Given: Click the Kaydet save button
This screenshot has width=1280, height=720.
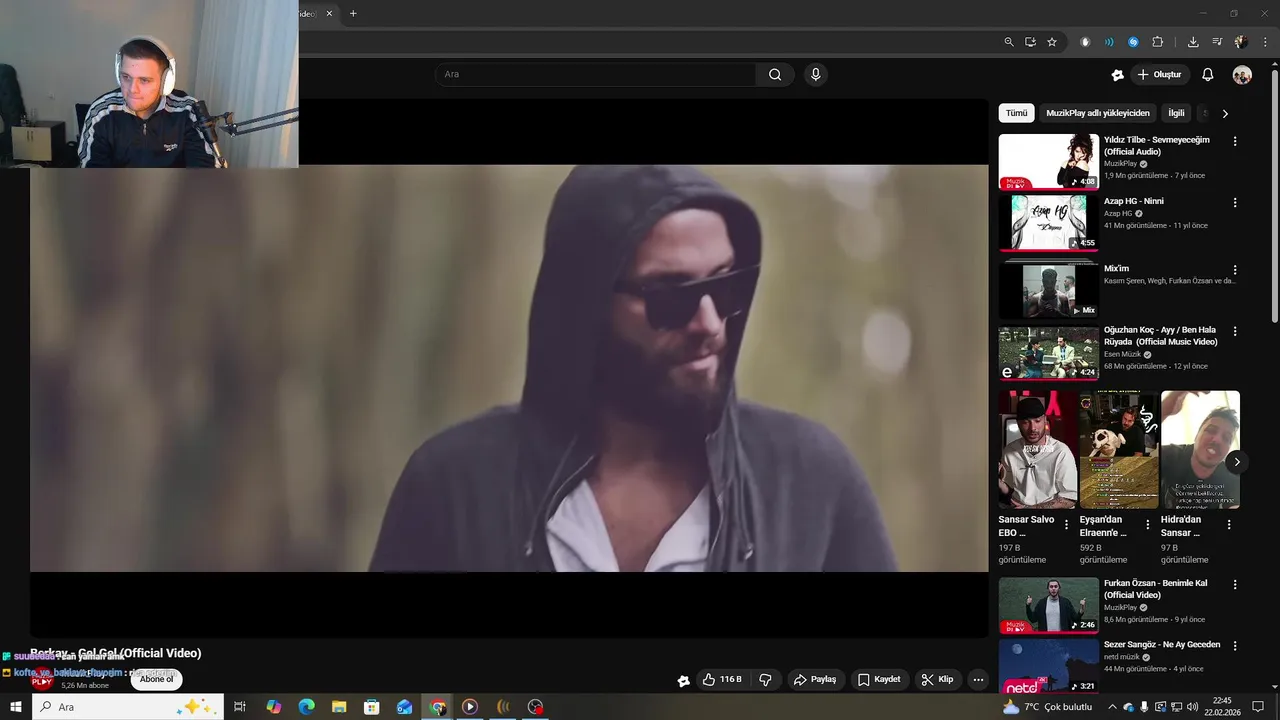Looking at the screenshot, I should click(x=879, y=680).
